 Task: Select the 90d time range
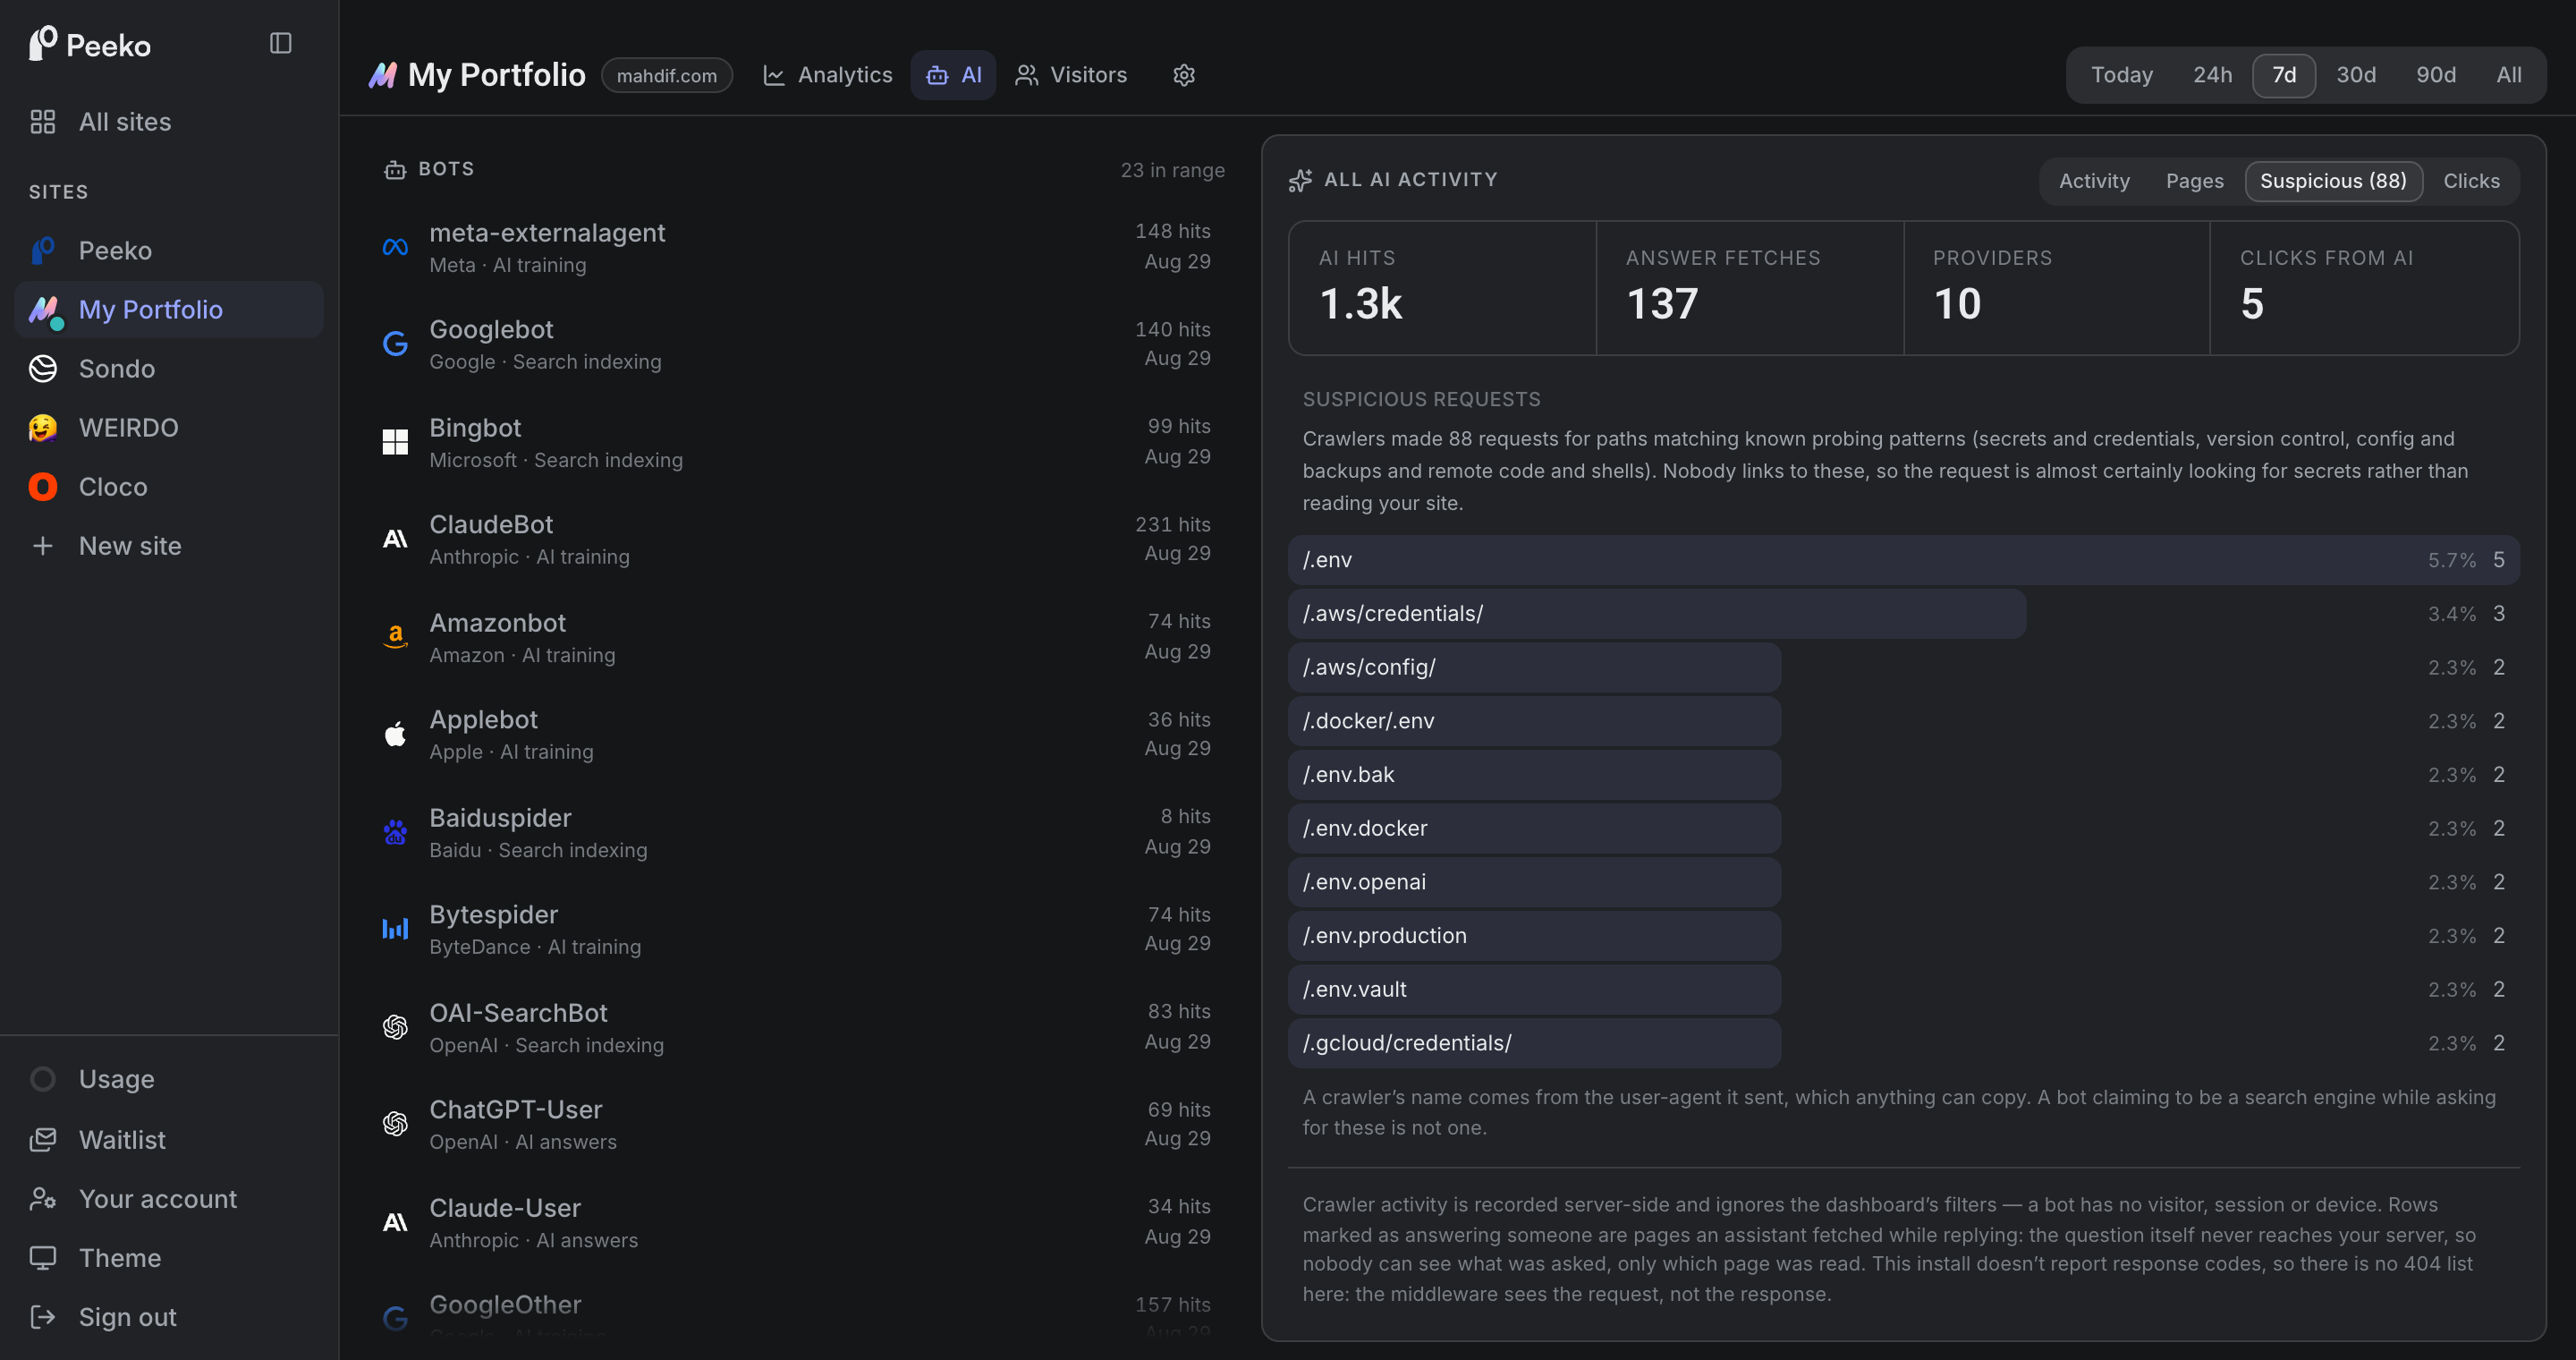tap(2435, 75)
